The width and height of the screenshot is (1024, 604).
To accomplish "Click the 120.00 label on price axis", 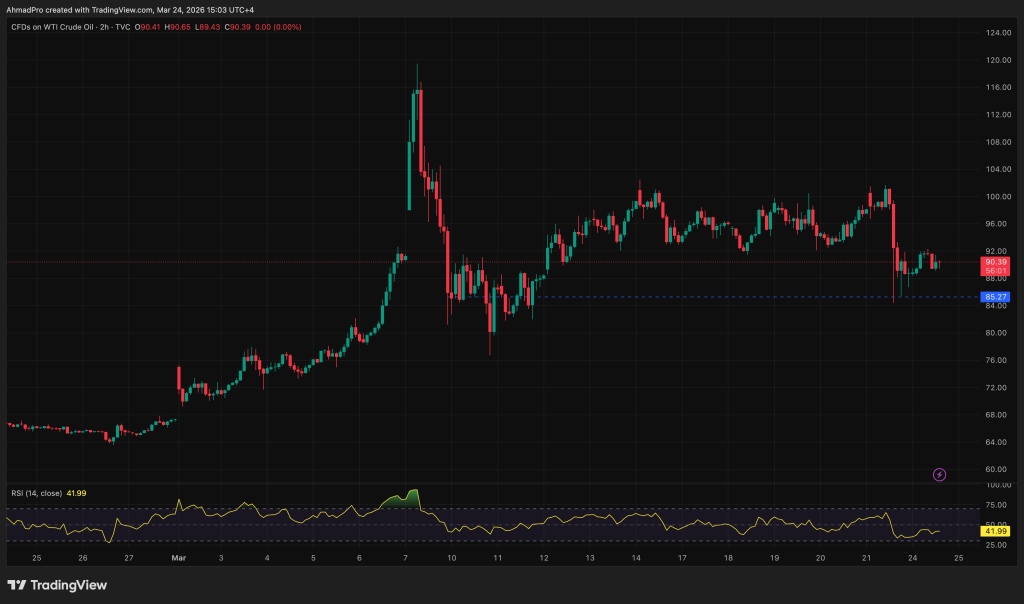I will 997,60.
